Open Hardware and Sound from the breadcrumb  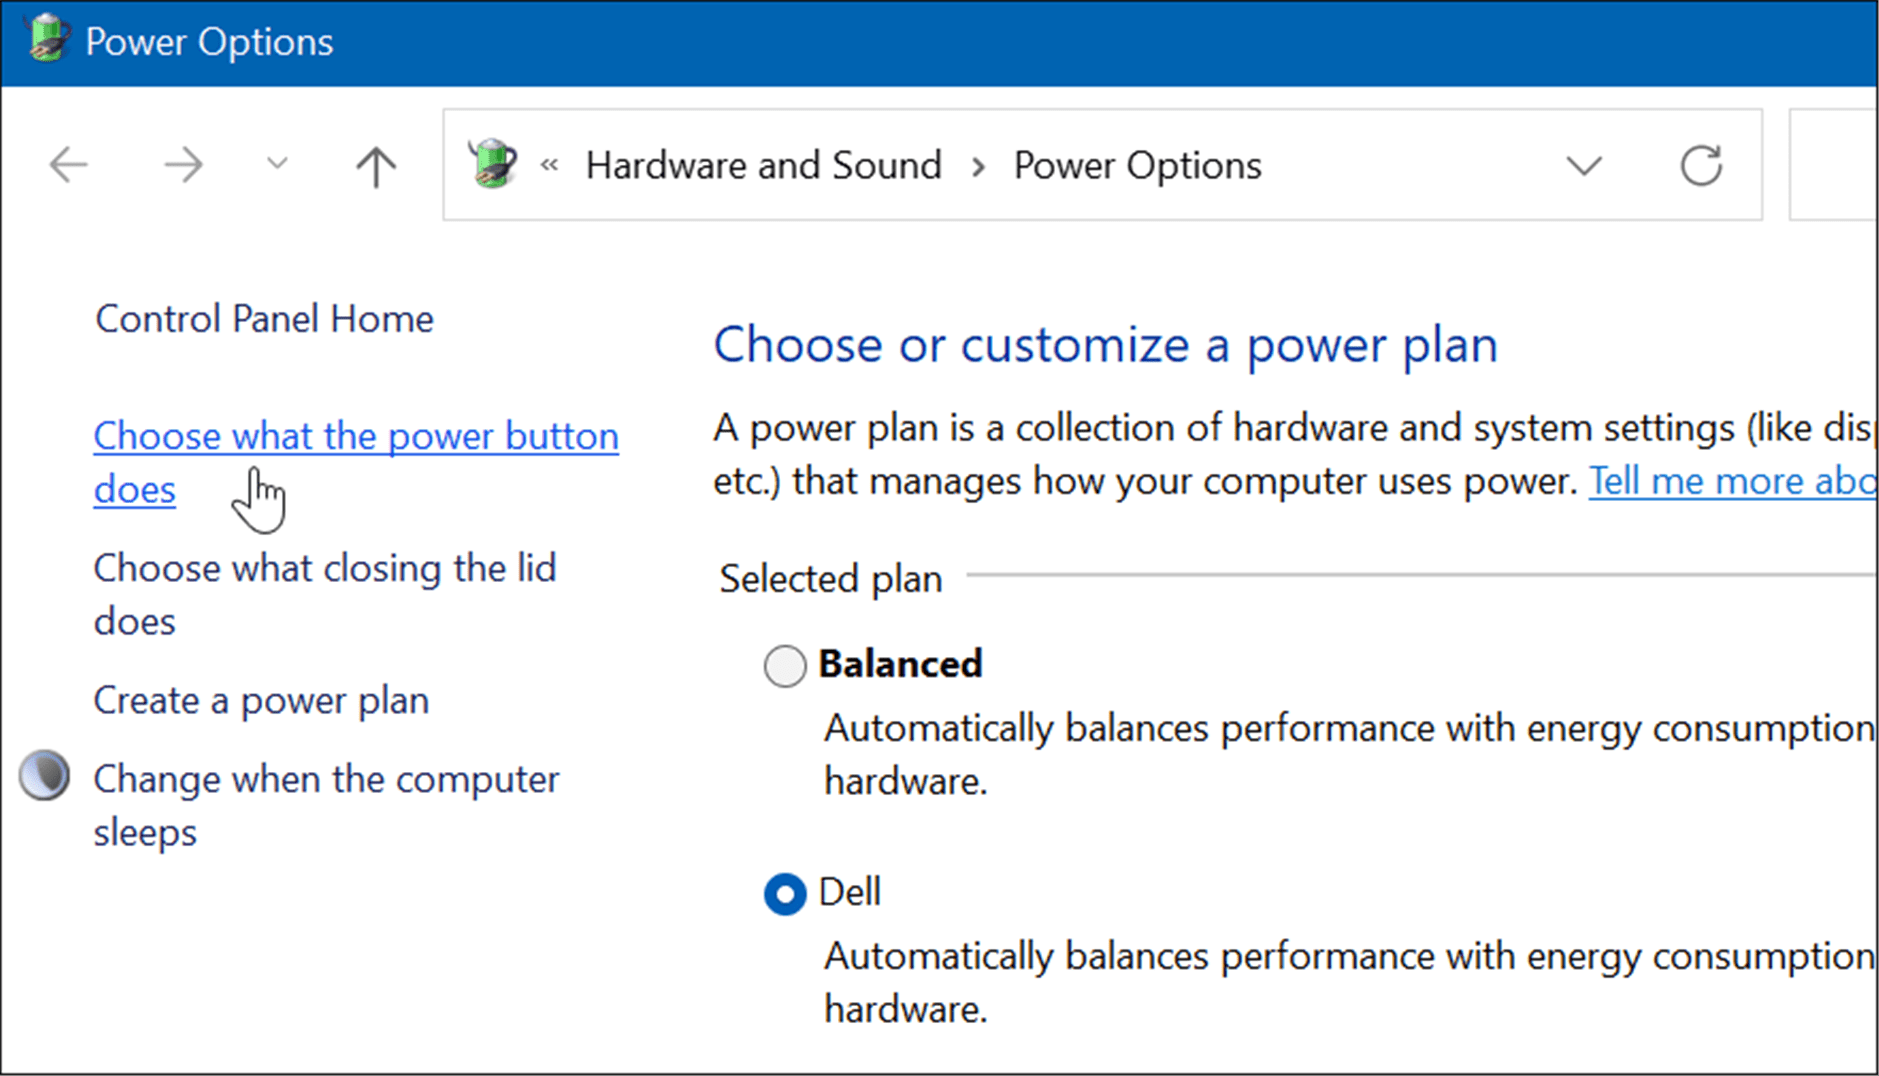point(763,165)
